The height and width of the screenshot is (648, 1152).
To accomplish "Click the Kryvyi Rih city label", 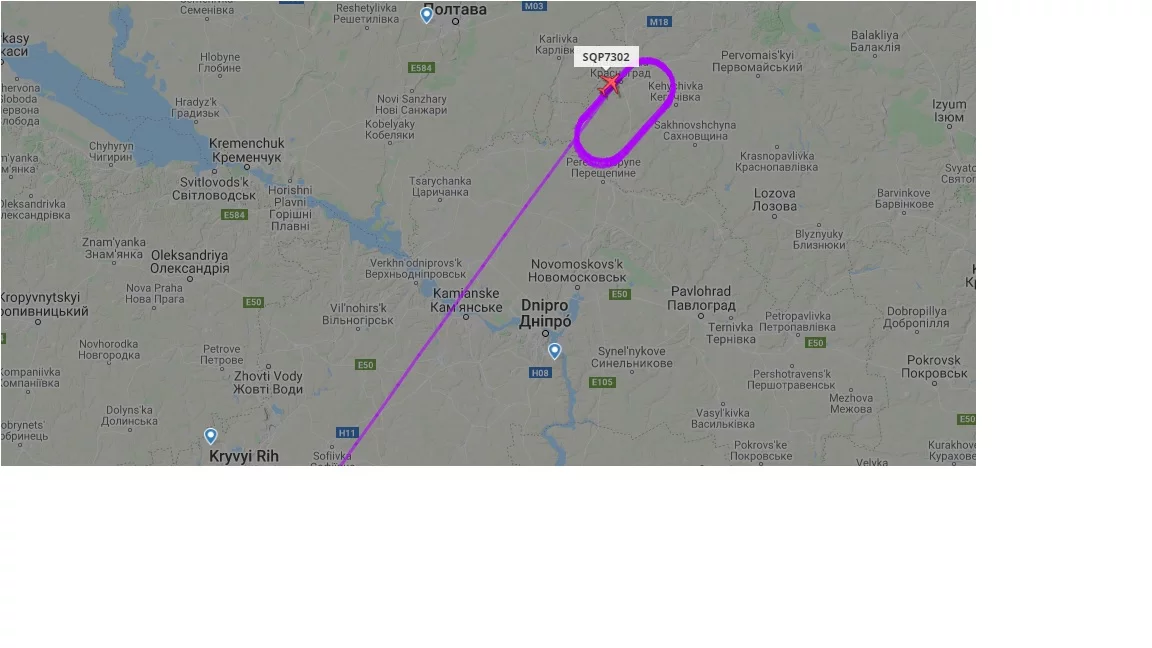I will click(x=244, y=456).
